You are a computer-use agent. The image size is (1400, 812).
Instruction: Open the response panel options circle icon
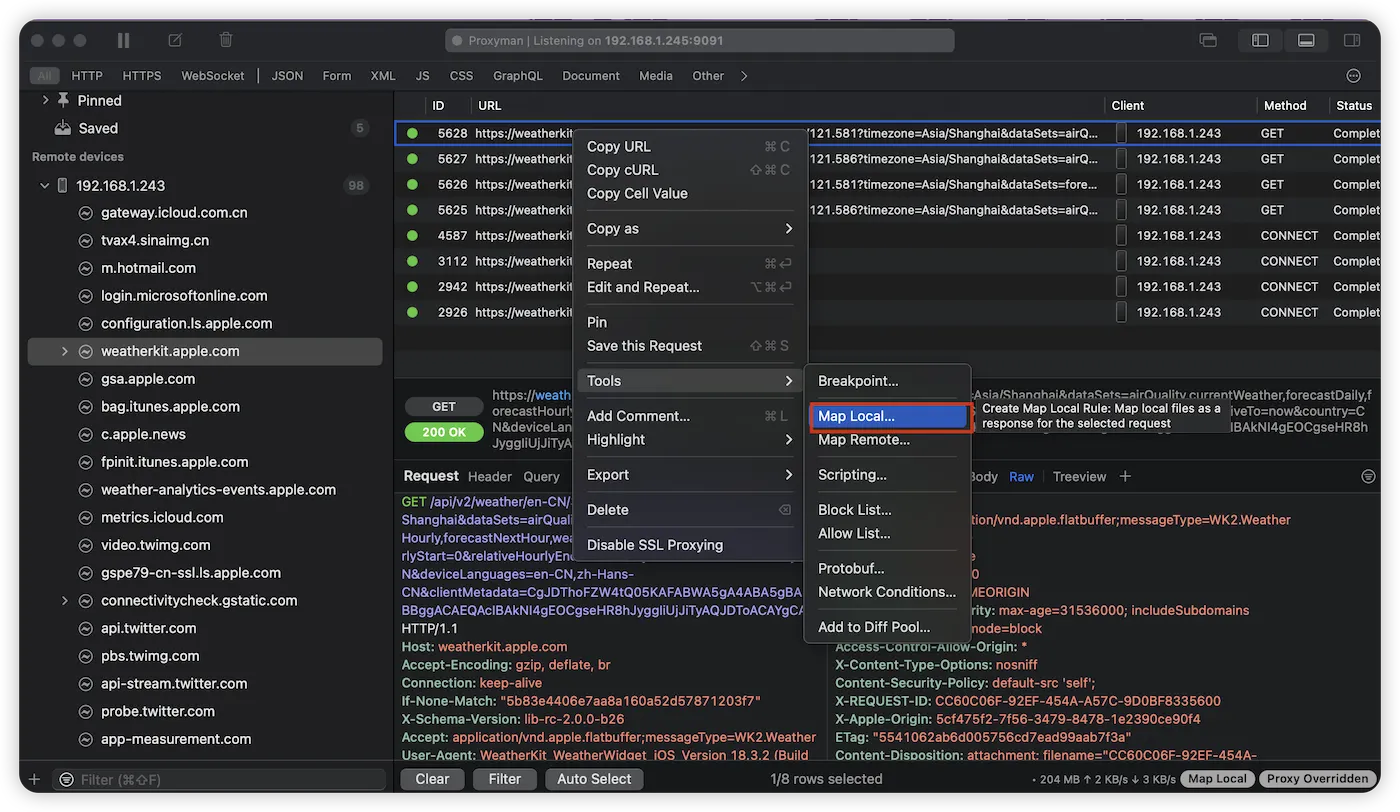[x=1368, y=477]
